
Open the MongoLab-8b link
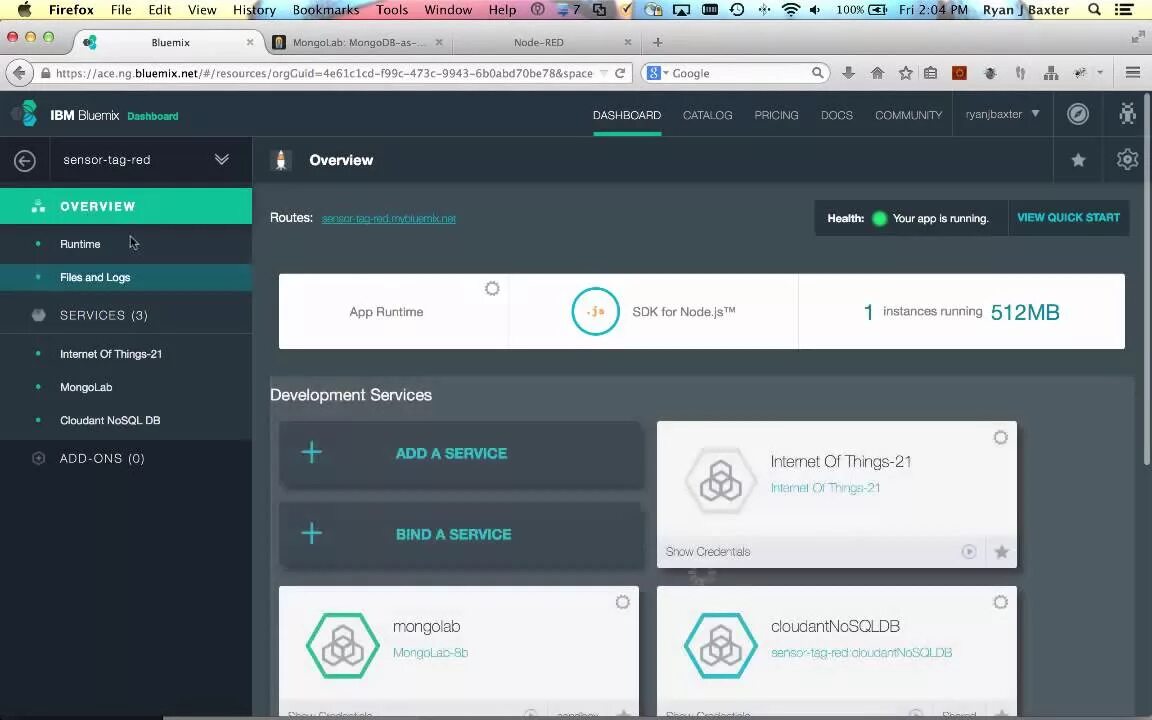(431, 652)
